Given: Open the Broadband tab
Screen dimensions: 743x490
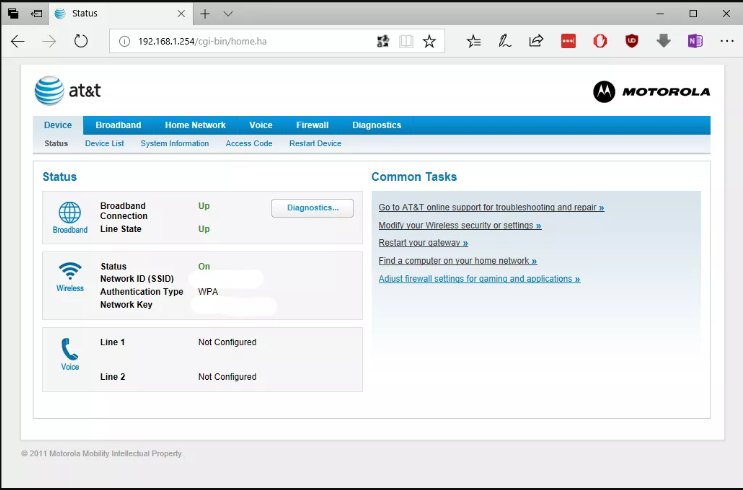Looking at the screenshot, I should 118,125.
